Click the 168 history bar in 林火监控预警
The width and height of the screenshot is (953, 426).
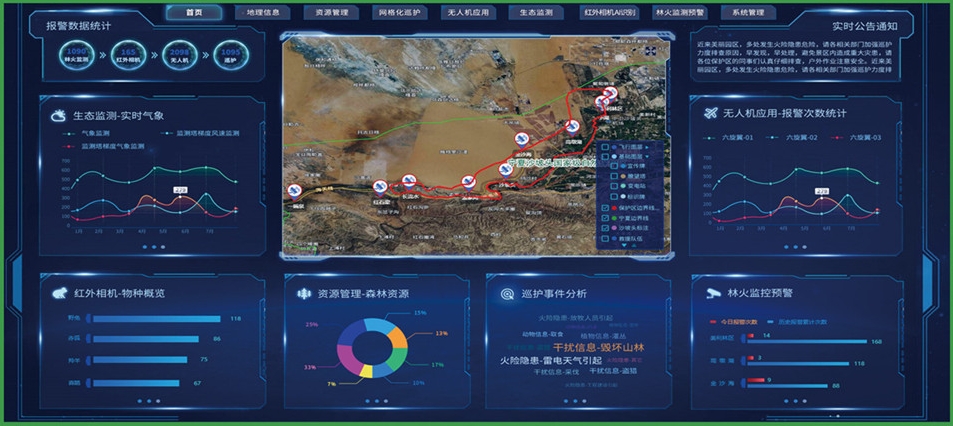807,342
